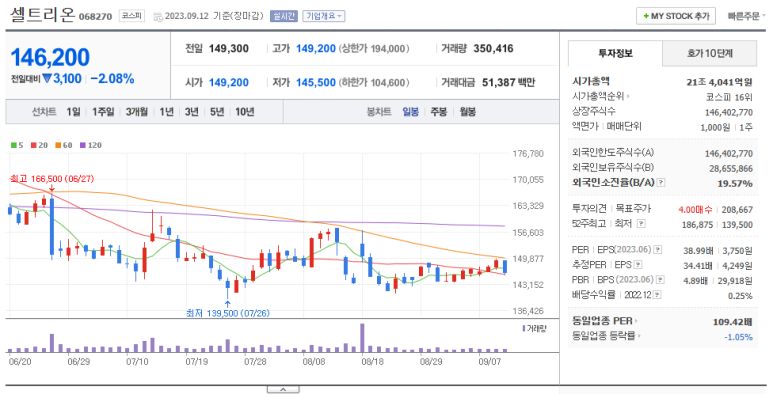
Task: Show the 월봉 monthly candle chart
Action: click(467, 112)
